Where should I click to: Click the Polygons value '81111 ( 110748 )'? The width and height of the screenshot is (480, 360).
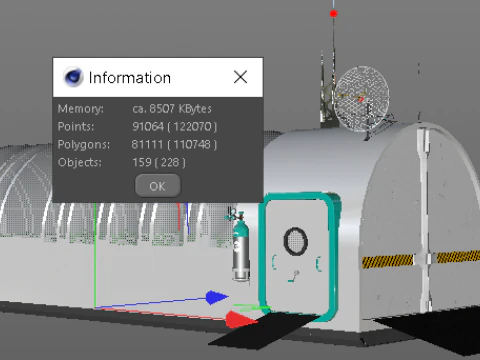[x=174, y=144]
